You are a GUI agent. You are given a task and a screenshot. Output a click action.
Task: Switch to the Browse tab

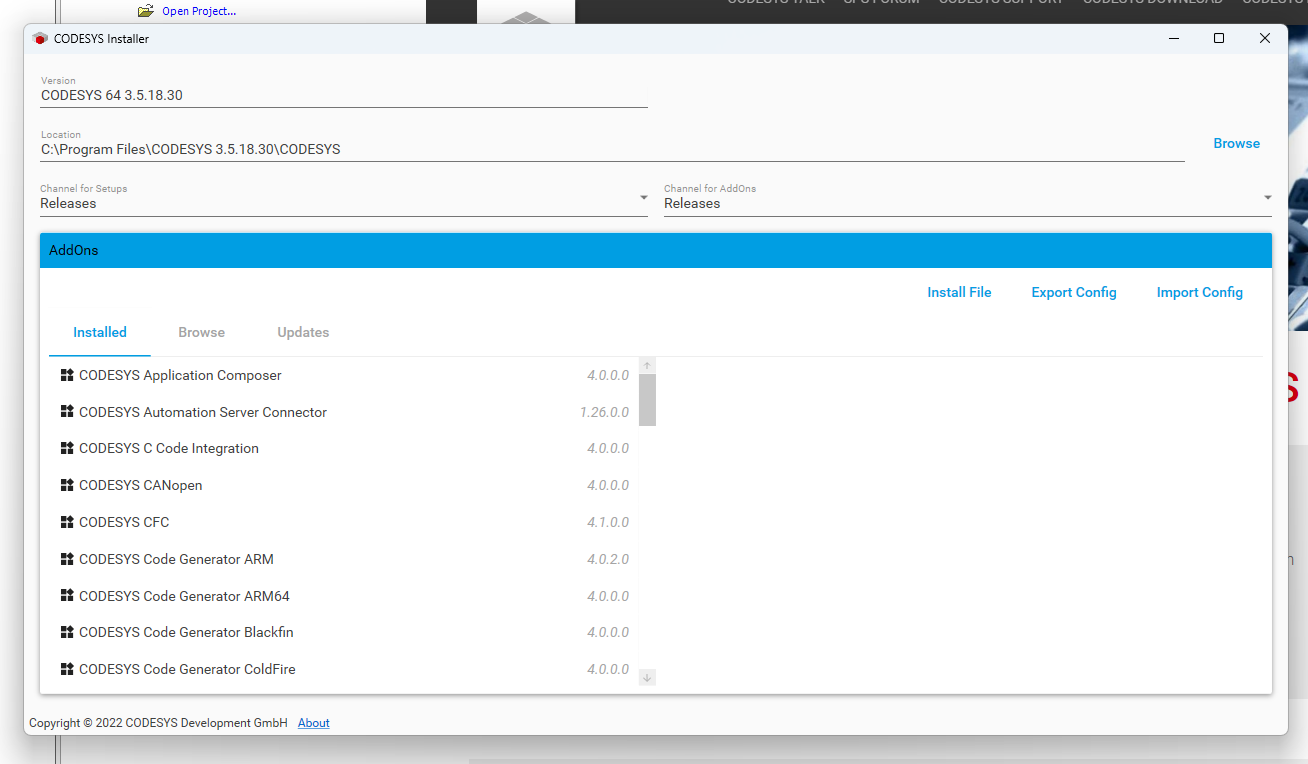click(x=202, y=332)
